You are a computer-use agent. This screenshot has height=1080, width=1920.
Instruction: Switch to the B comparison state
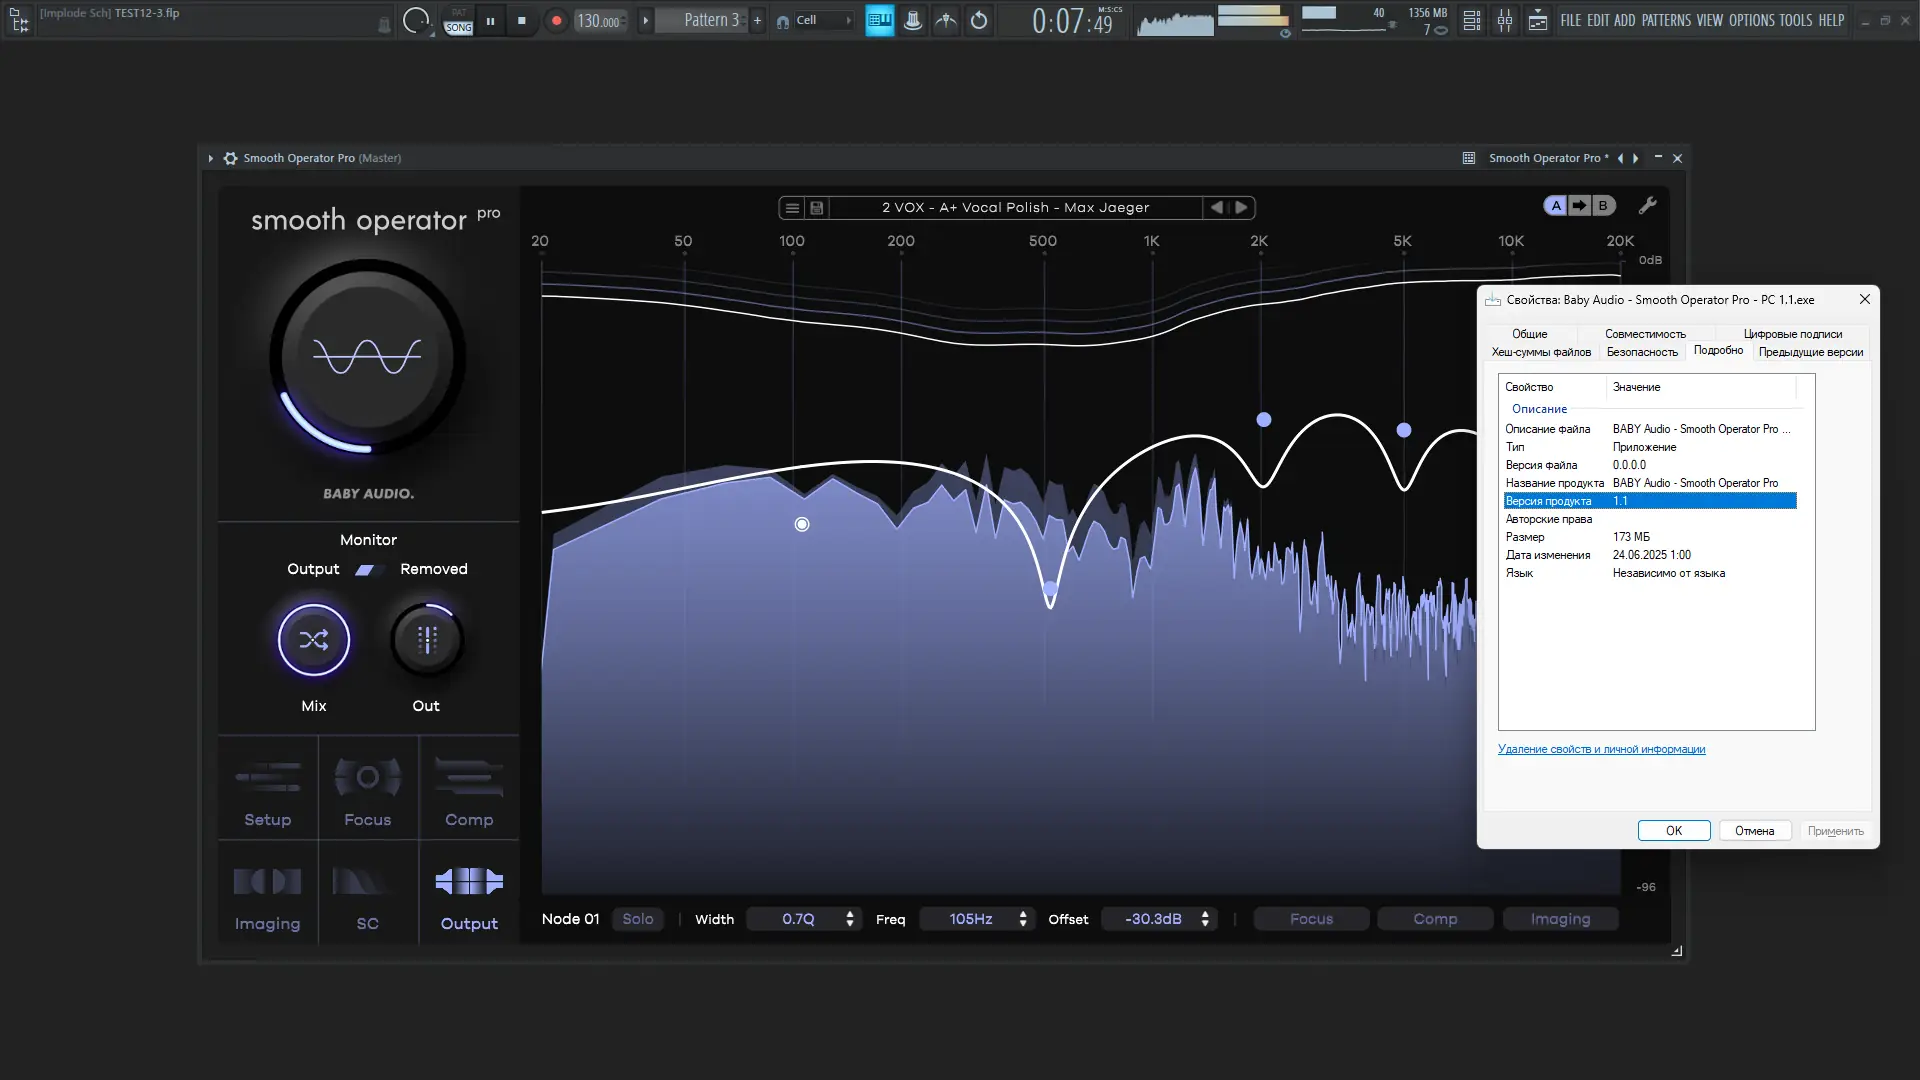[x=1603, y=206]
